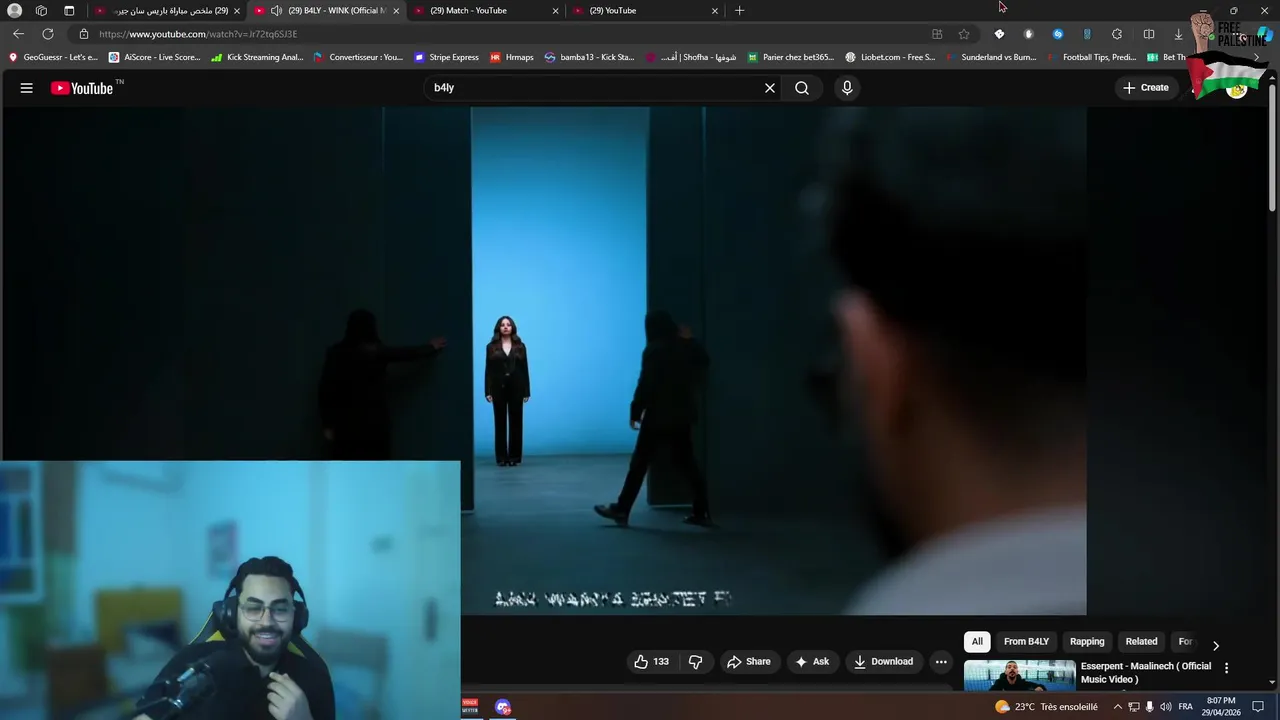Open Stripe Express bookmark
The width and height of the screenshot is (1280, 720).
tap(446, 57)
